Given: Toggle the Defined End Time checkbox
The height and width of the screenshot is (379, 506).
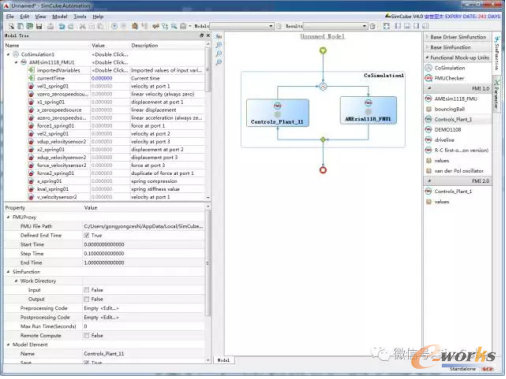Looking at the screenshot, I should [x=87, y=235].
